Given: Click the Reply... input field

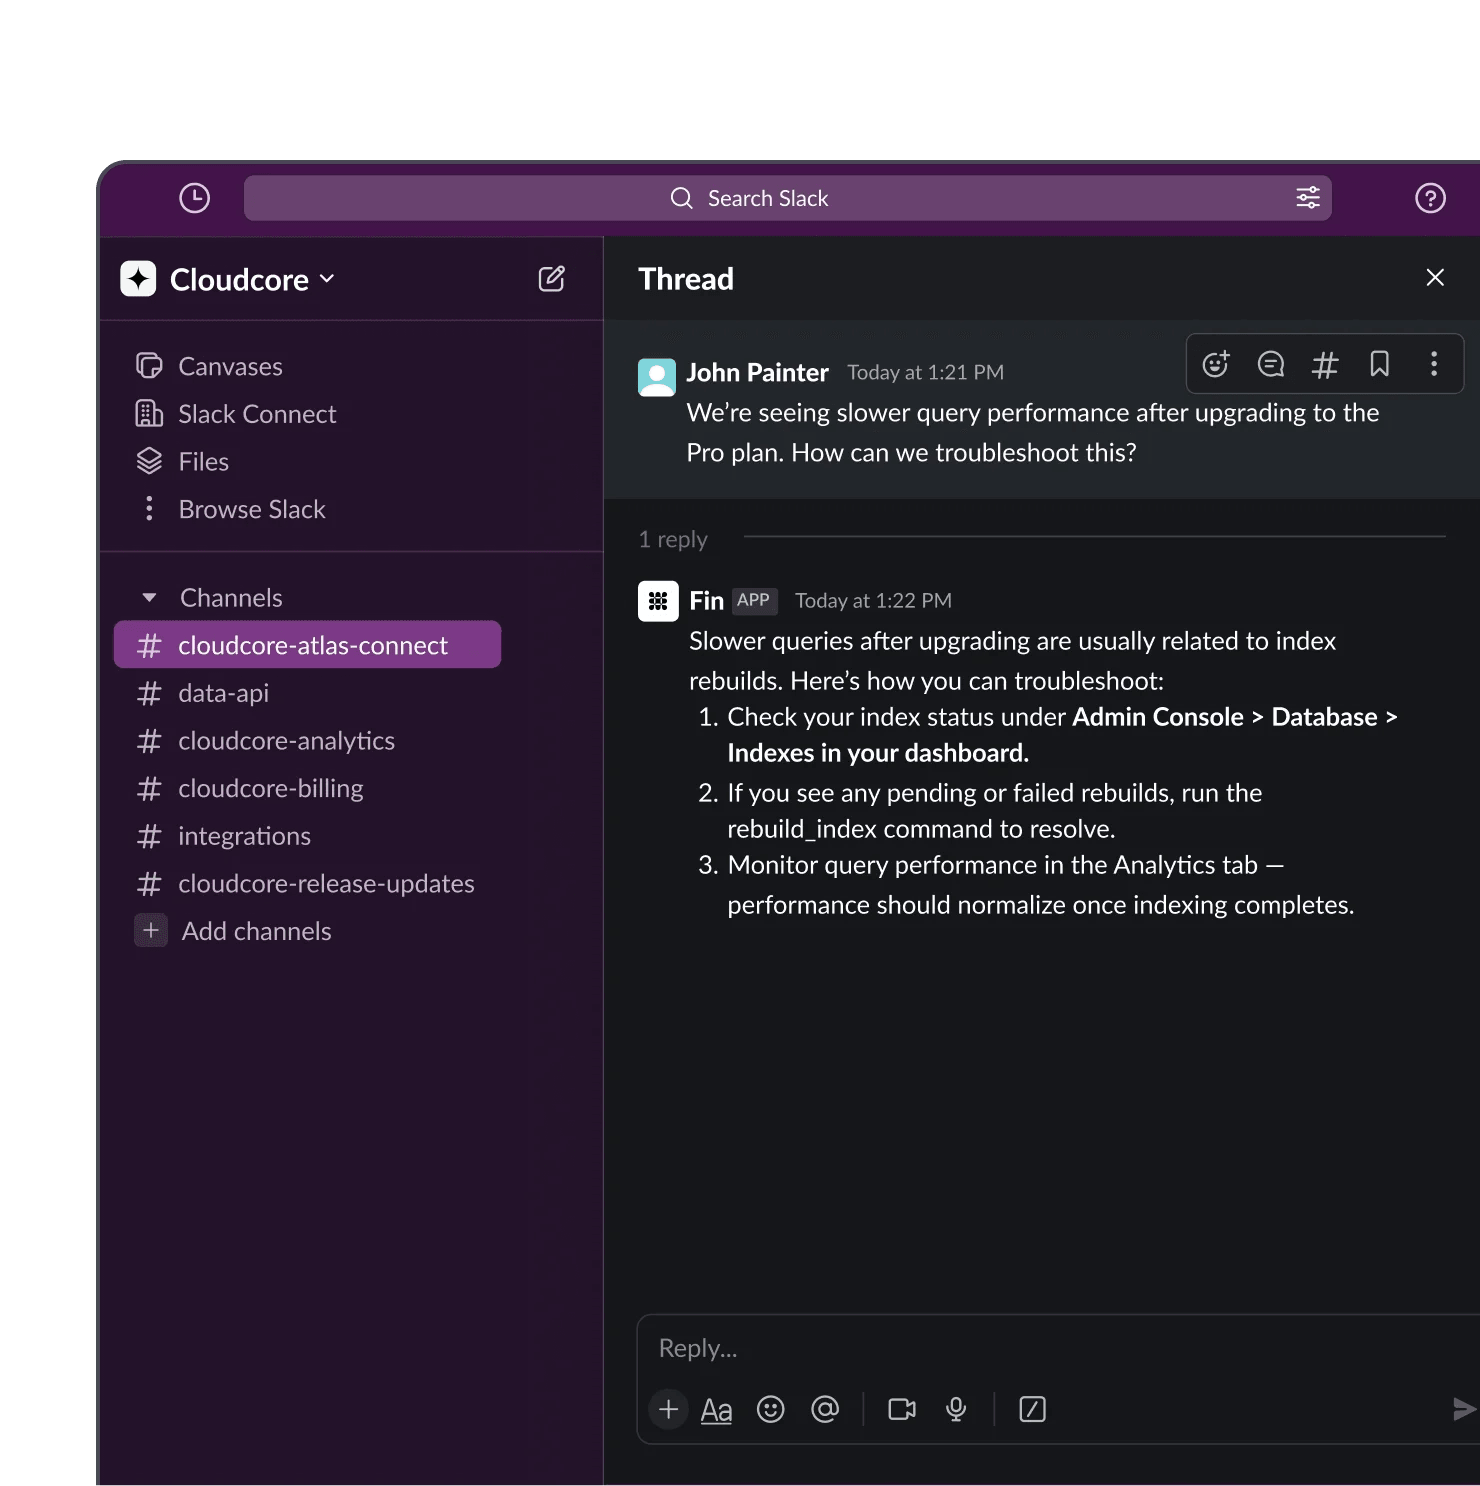Looking at the screenshot, I should click(1058, 1348).
